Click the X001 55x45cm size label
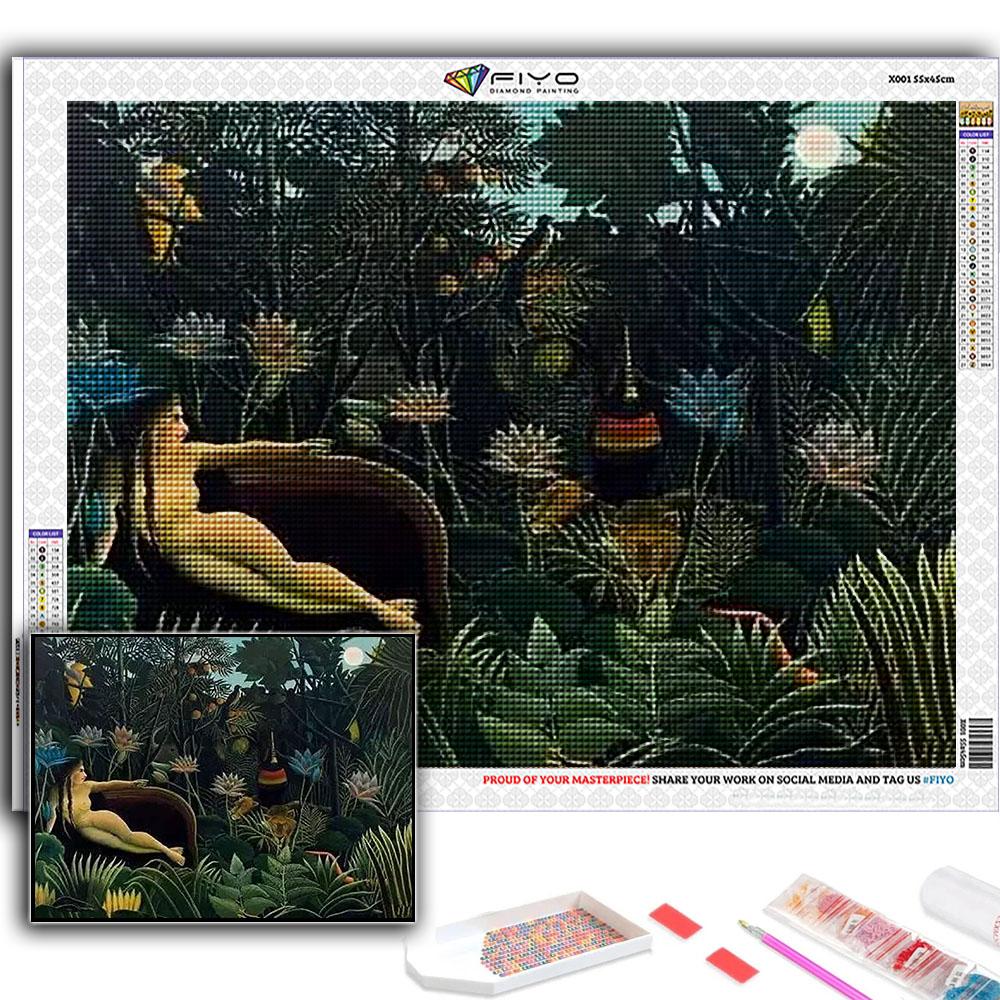Image resolution: width=1000 pixels, height=1000 pixels. (x=921, y=78)
